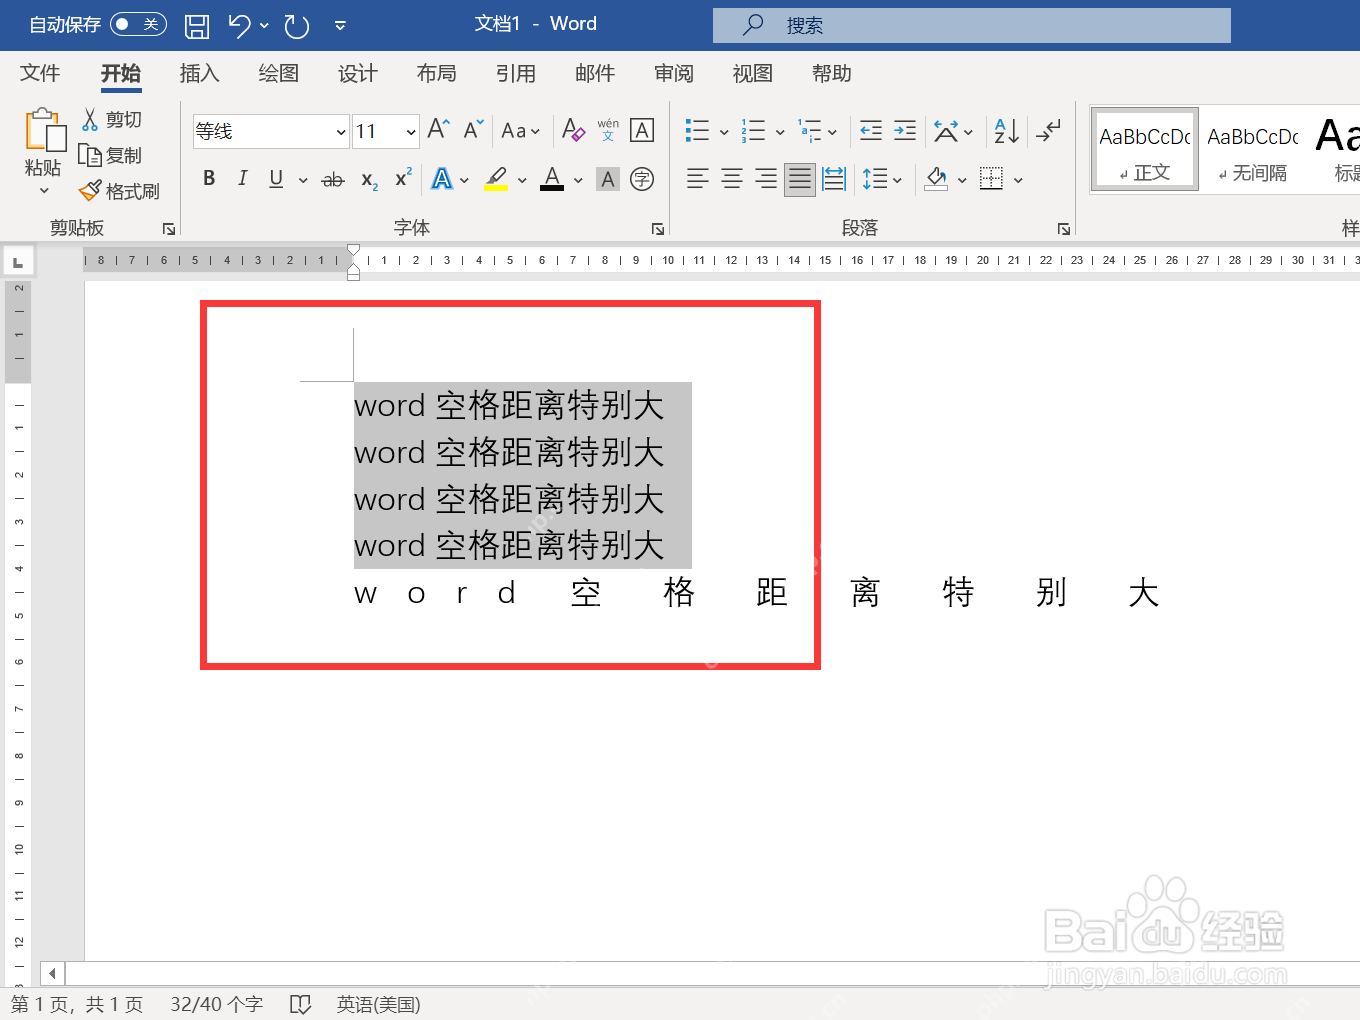Select the 无间隔 (No Spacing) style
Screen dimensions: 1360x1020
1252,150
